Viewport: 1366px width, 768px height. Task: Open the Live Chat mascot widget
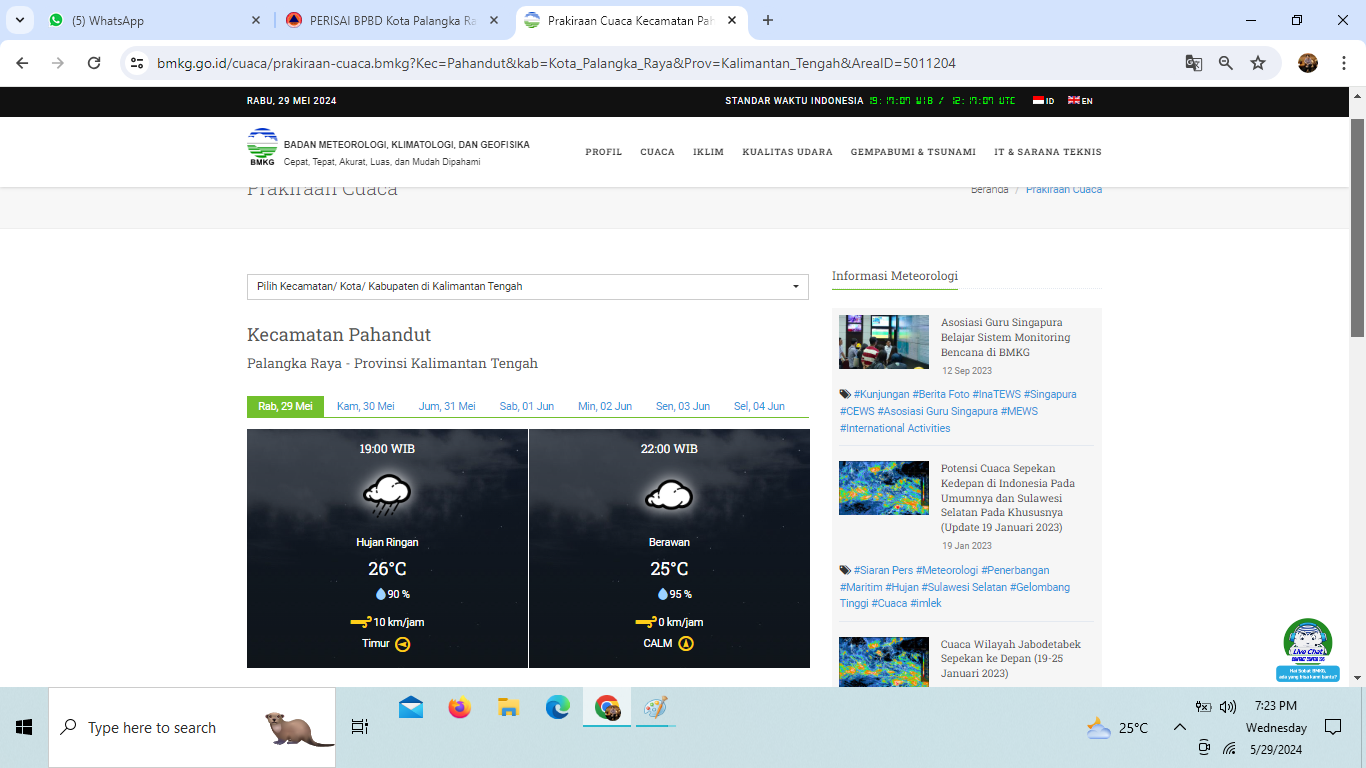(1308, 650)
